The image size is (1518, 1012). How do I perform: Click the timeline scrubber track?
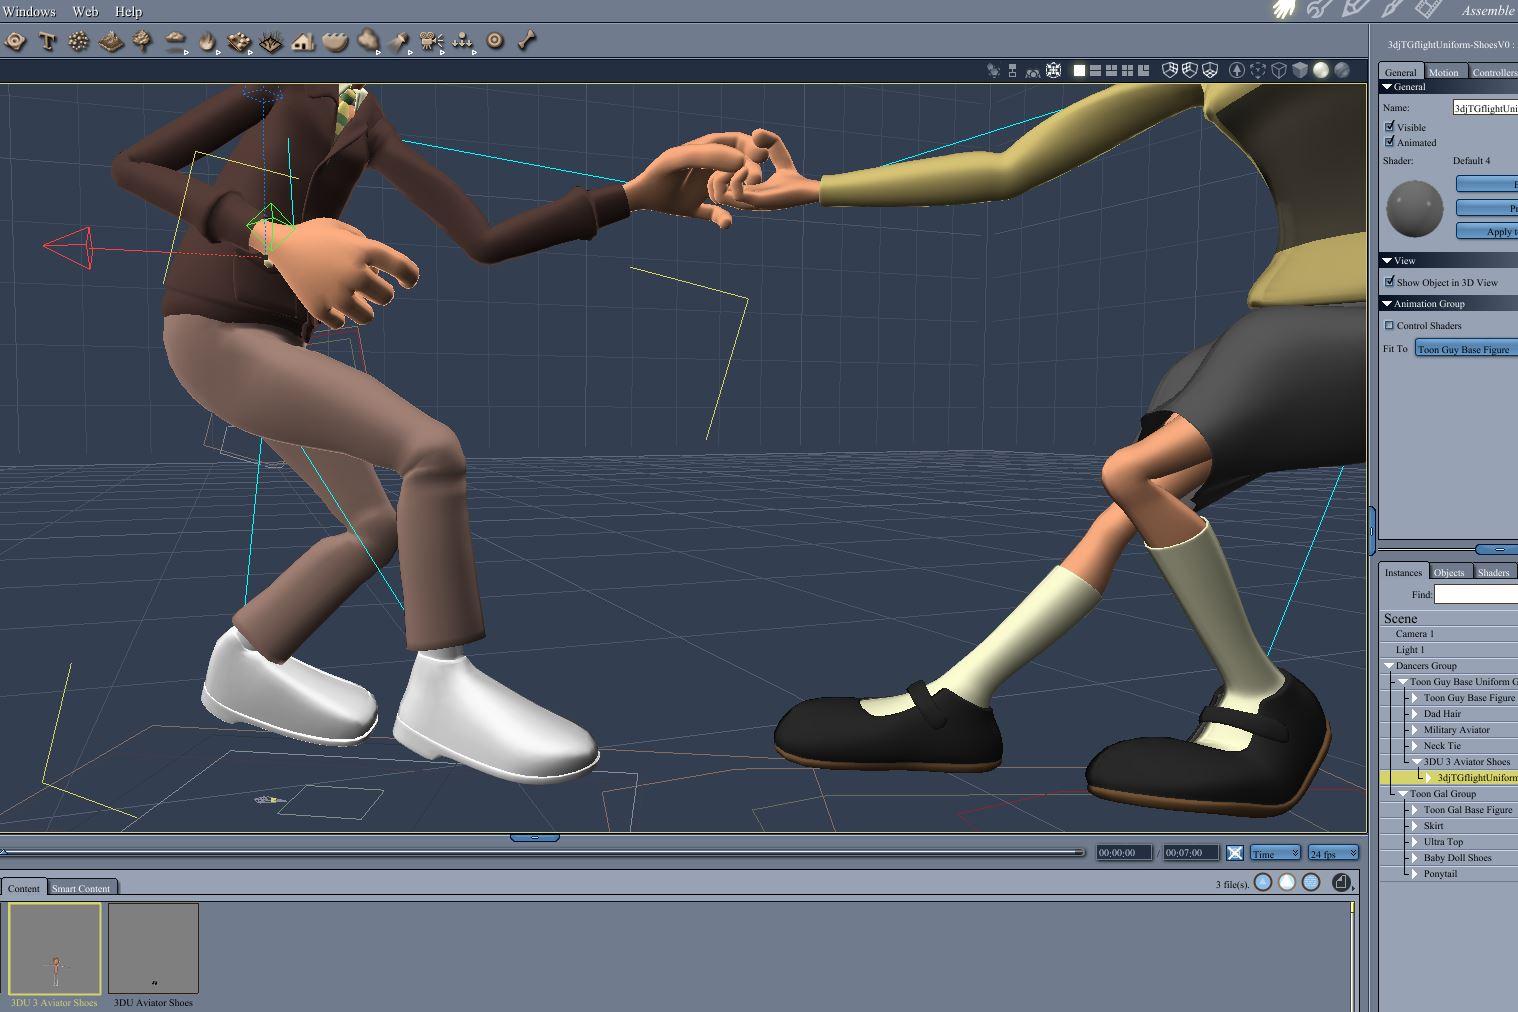[541, 852]
